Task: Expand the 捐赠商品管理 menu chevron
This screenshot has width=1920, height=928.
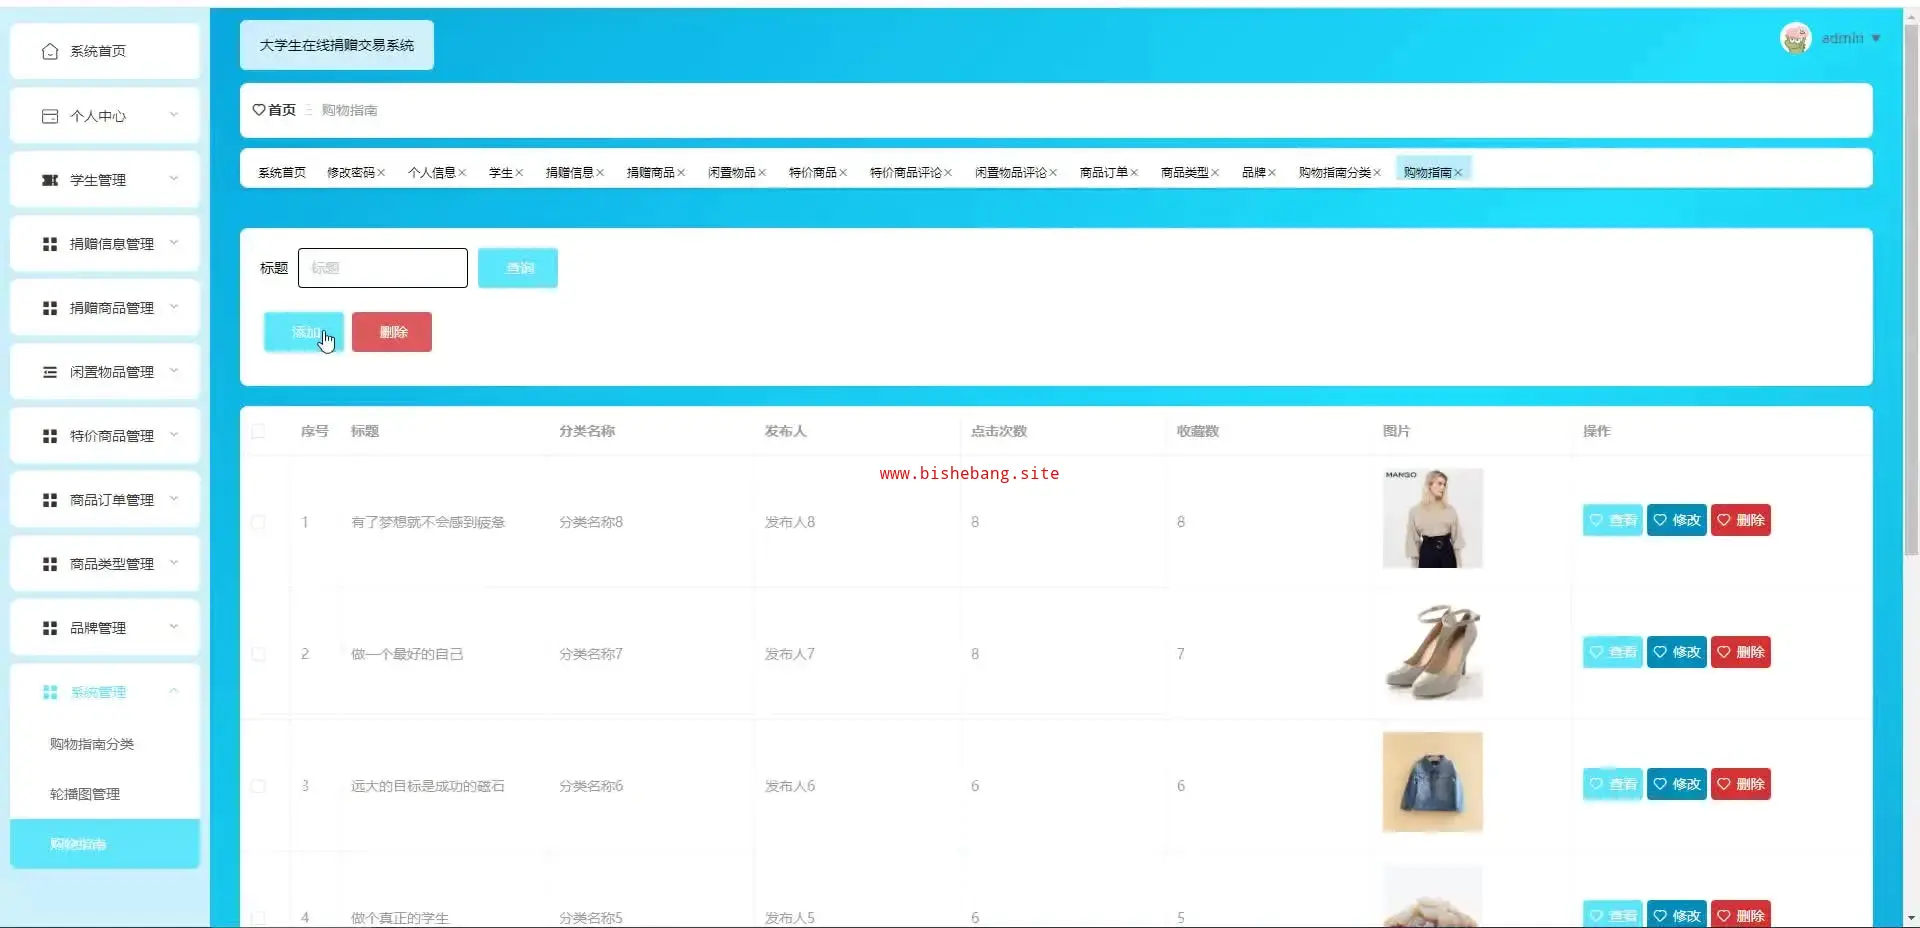Action: 174,307
